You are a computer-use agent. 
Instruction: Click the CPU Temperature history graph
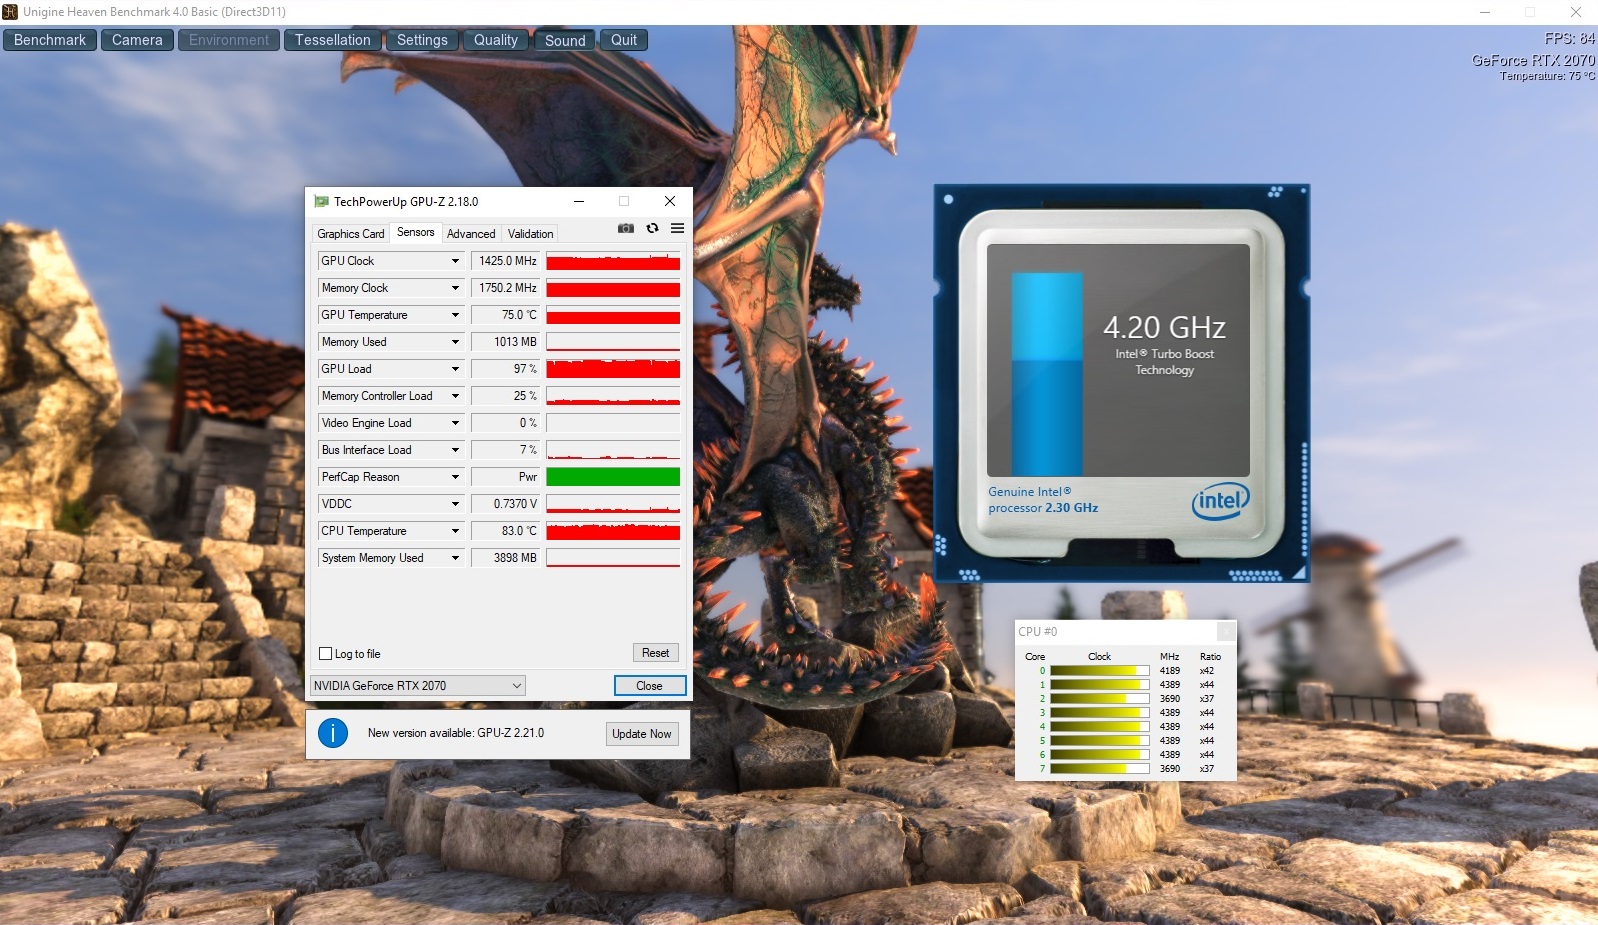point(613,531)
